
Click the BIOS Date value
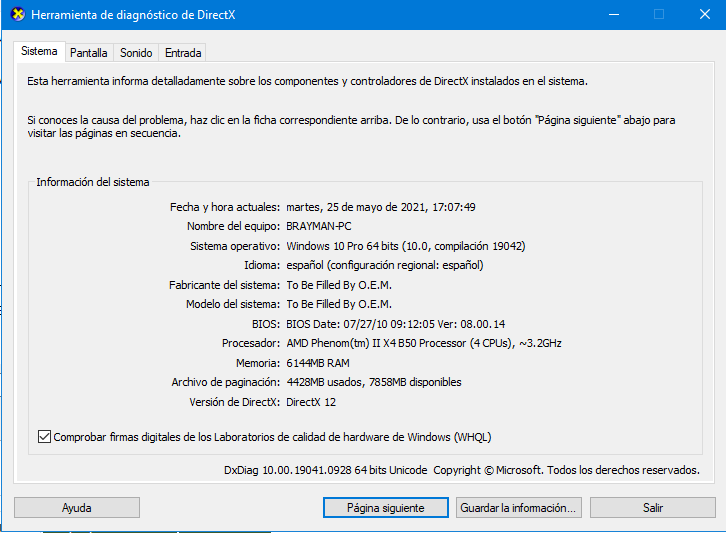[395, 324]
